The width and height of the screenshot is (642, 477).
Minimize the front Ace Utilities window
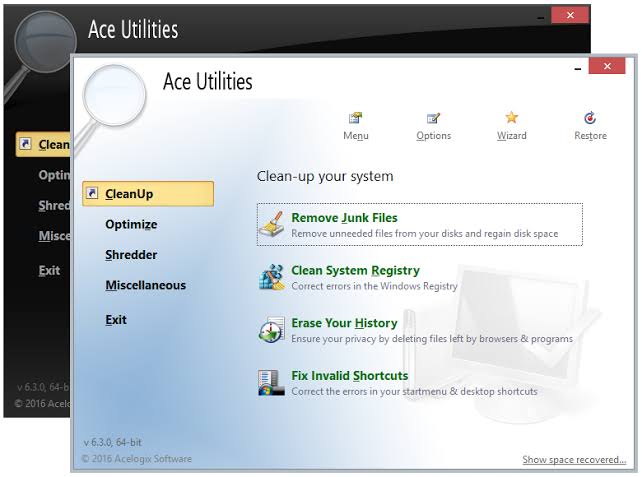[x=577, y=69]
